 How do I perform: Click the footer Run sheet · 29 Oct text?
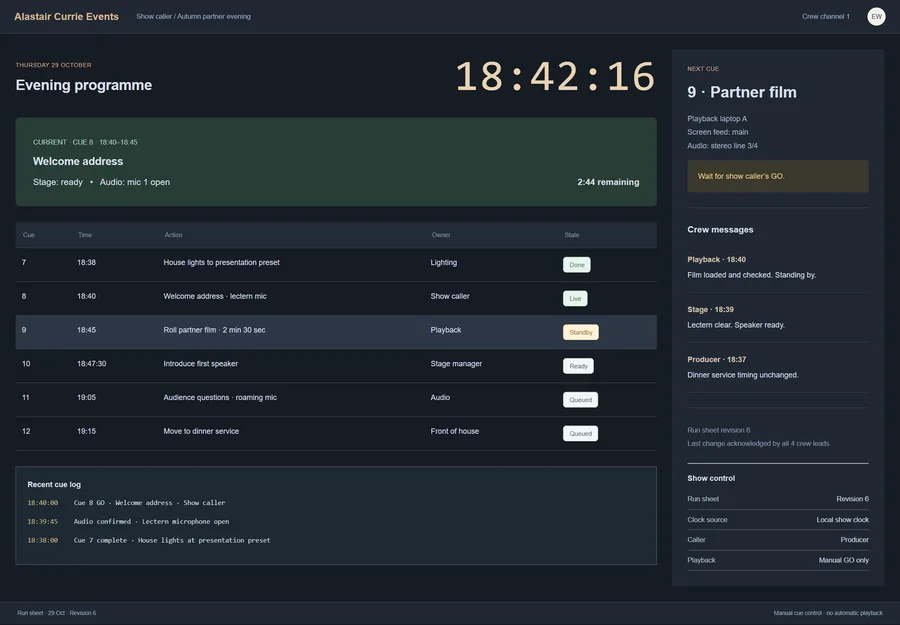tap(57, 613)
